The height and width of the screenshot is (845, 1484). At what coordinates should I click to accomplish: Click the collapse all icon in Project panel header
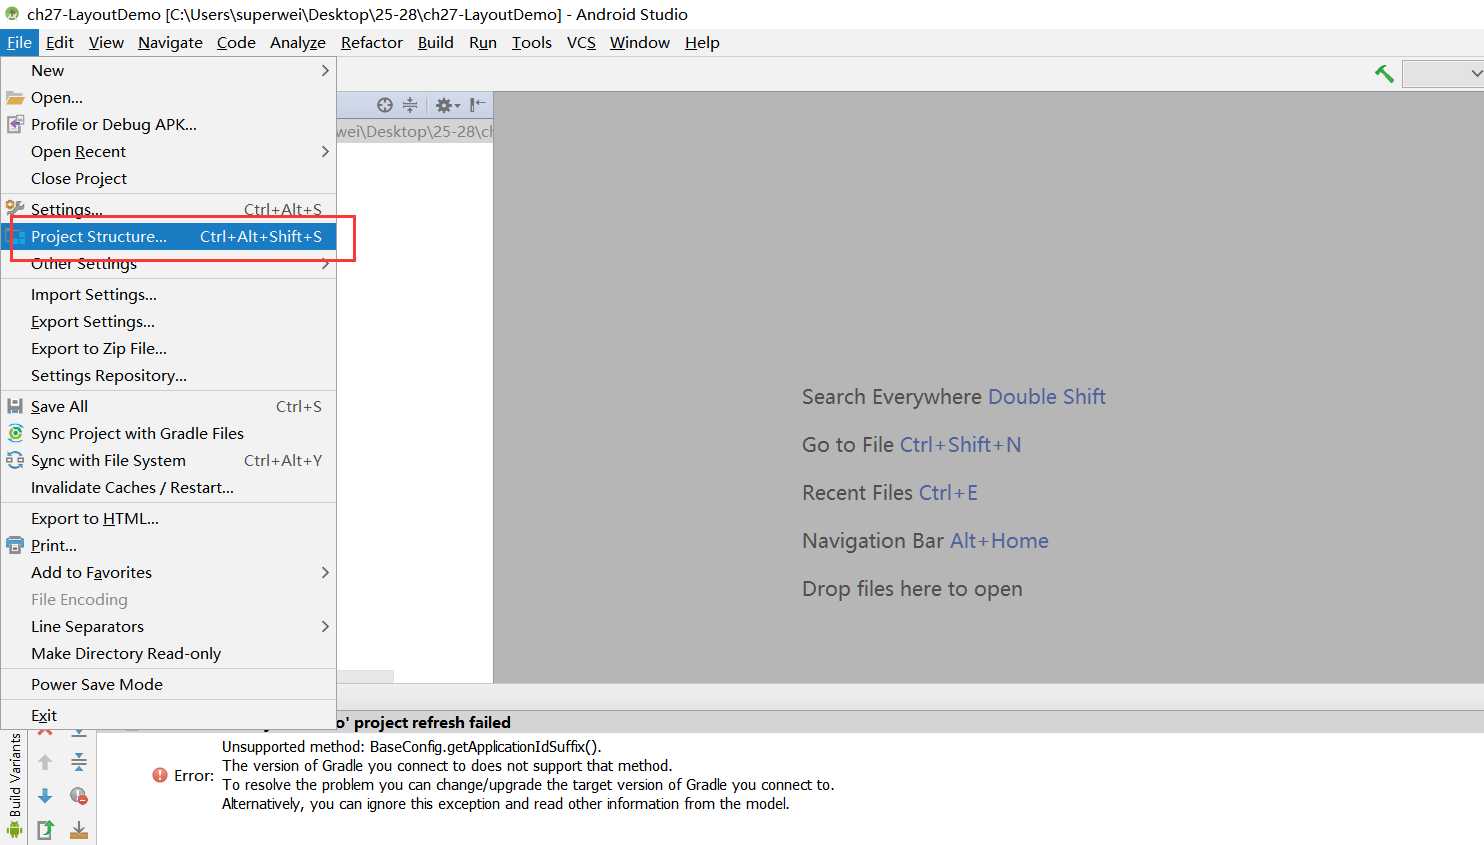[410, 105]
